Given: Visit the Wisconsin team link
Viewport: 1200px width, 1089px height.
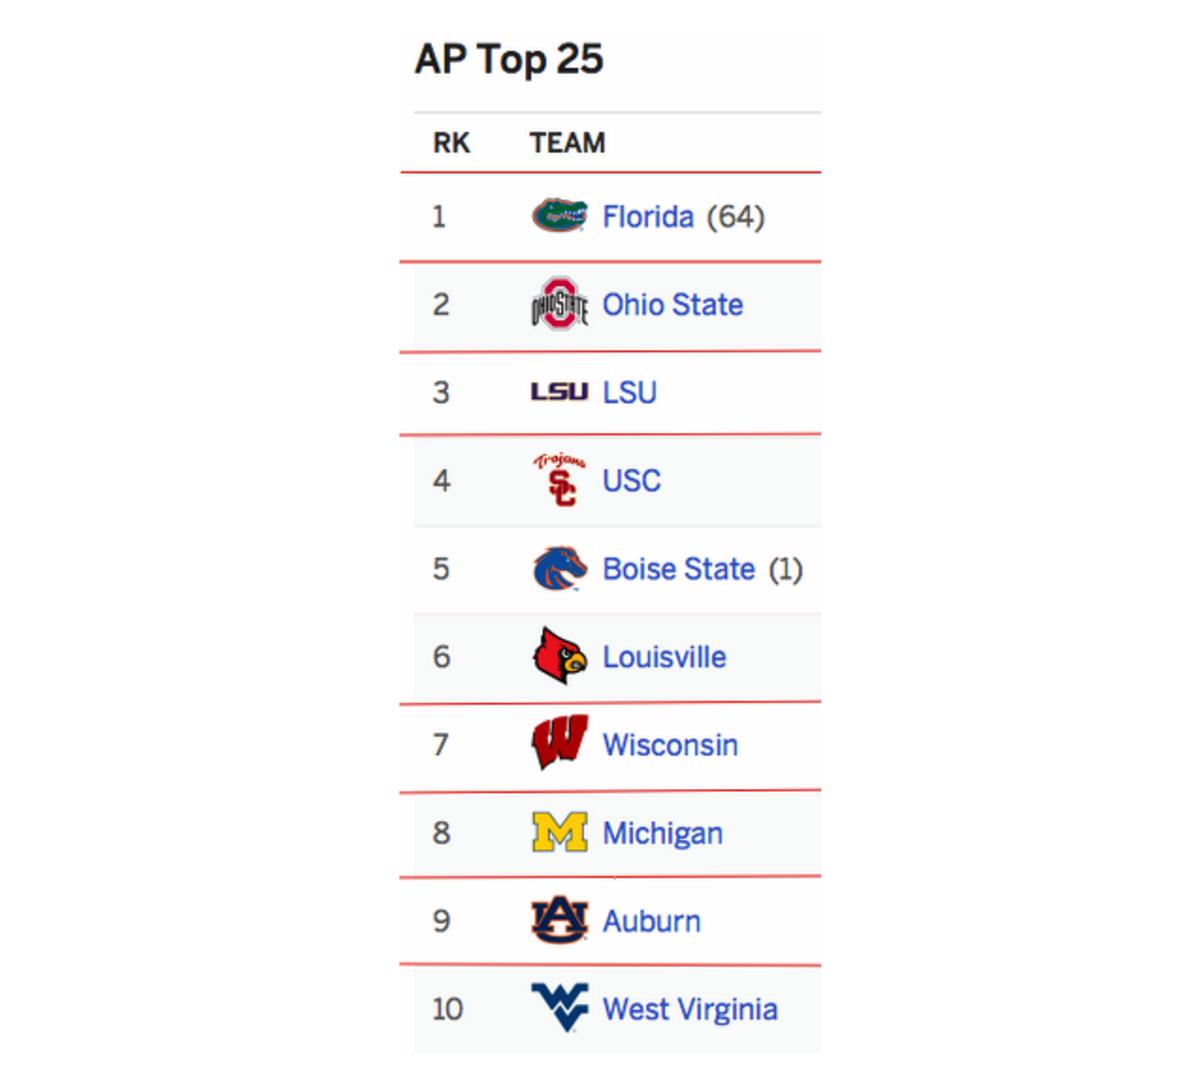Looking at the screenshot, I should click(670, 745).
